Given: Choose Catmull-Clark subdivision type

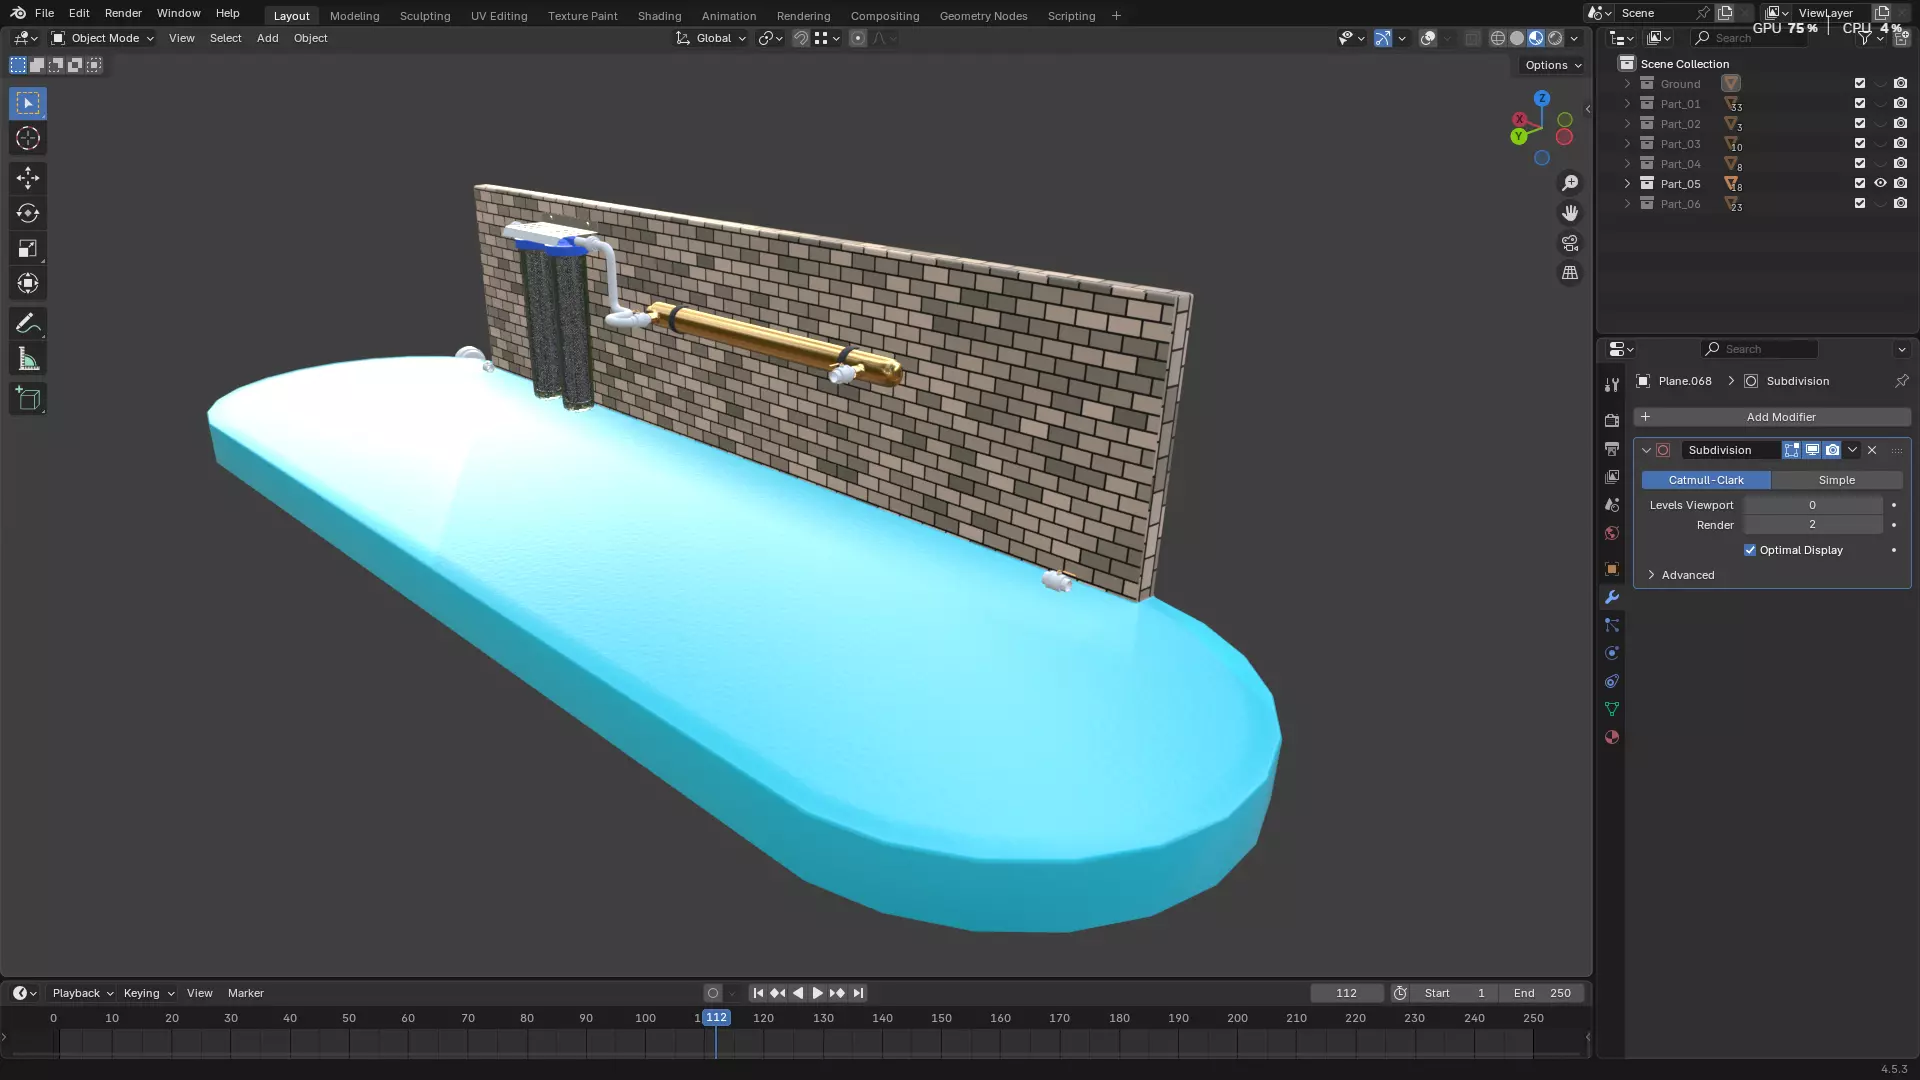Looking at the screenshot, I should pos(1706,480).
